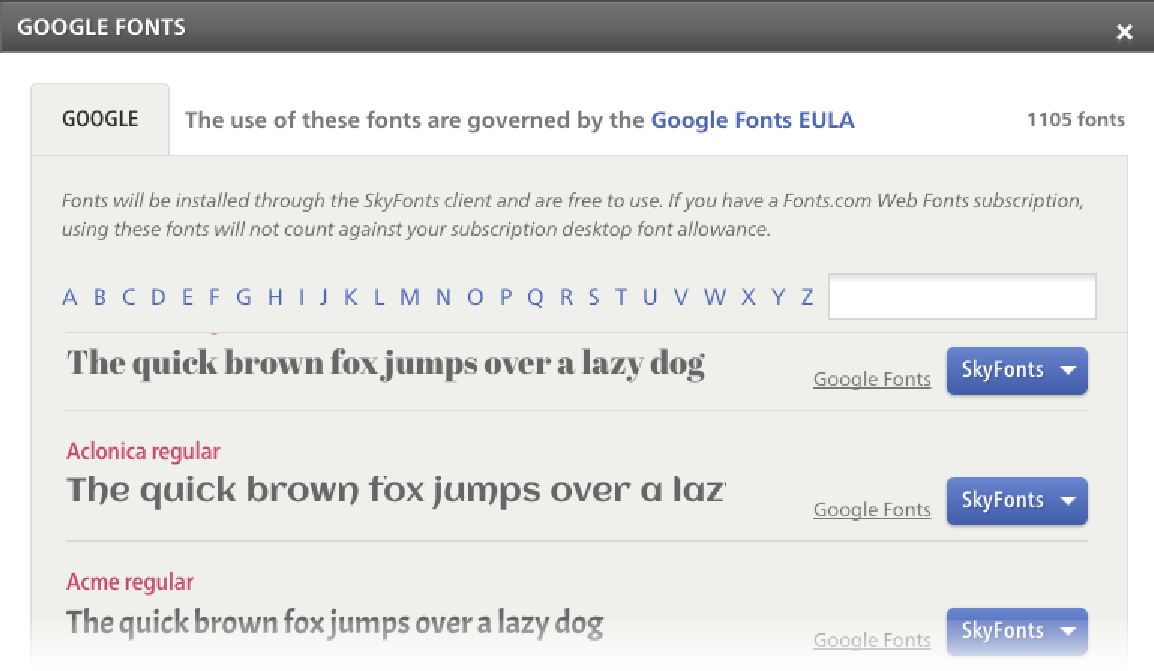The height and width of the screenshot is (671, 1154).
Task: Filter fonts by letter Z
Action: (x=807, y=297)
